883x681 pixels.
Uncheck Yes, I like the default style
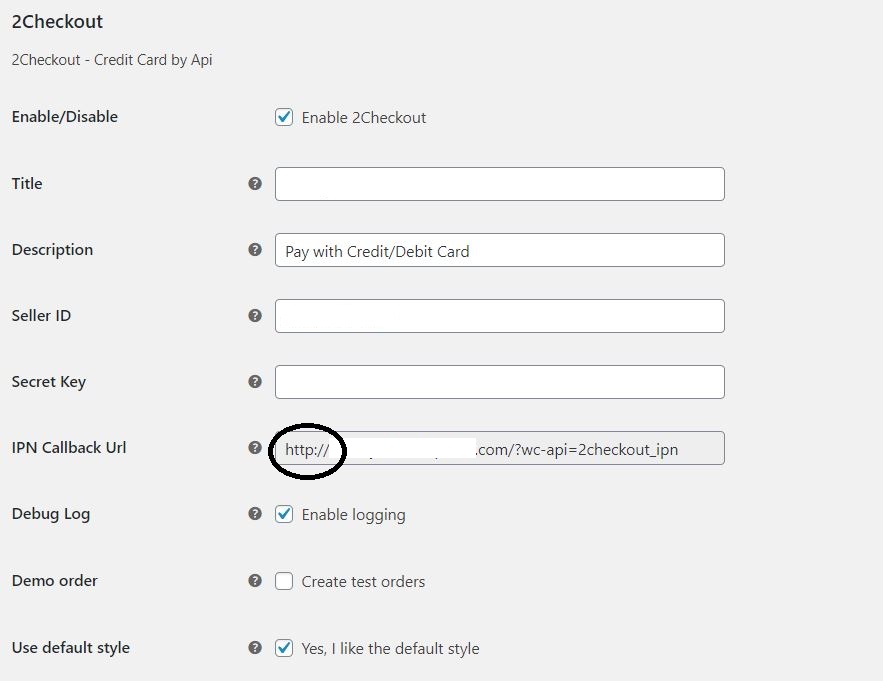(x=284, y=648)
